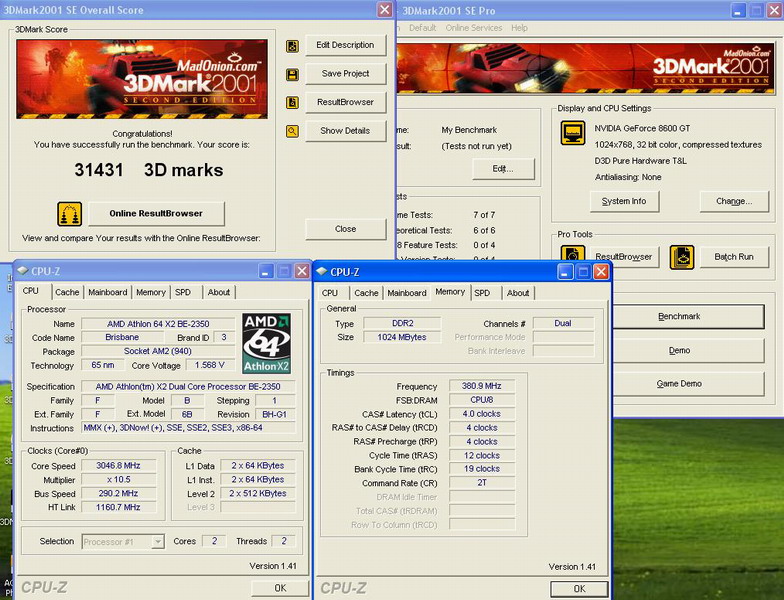Select CPU tab in right CPU-Z
Screen dimensions: 784x600
tap(330, 293)
